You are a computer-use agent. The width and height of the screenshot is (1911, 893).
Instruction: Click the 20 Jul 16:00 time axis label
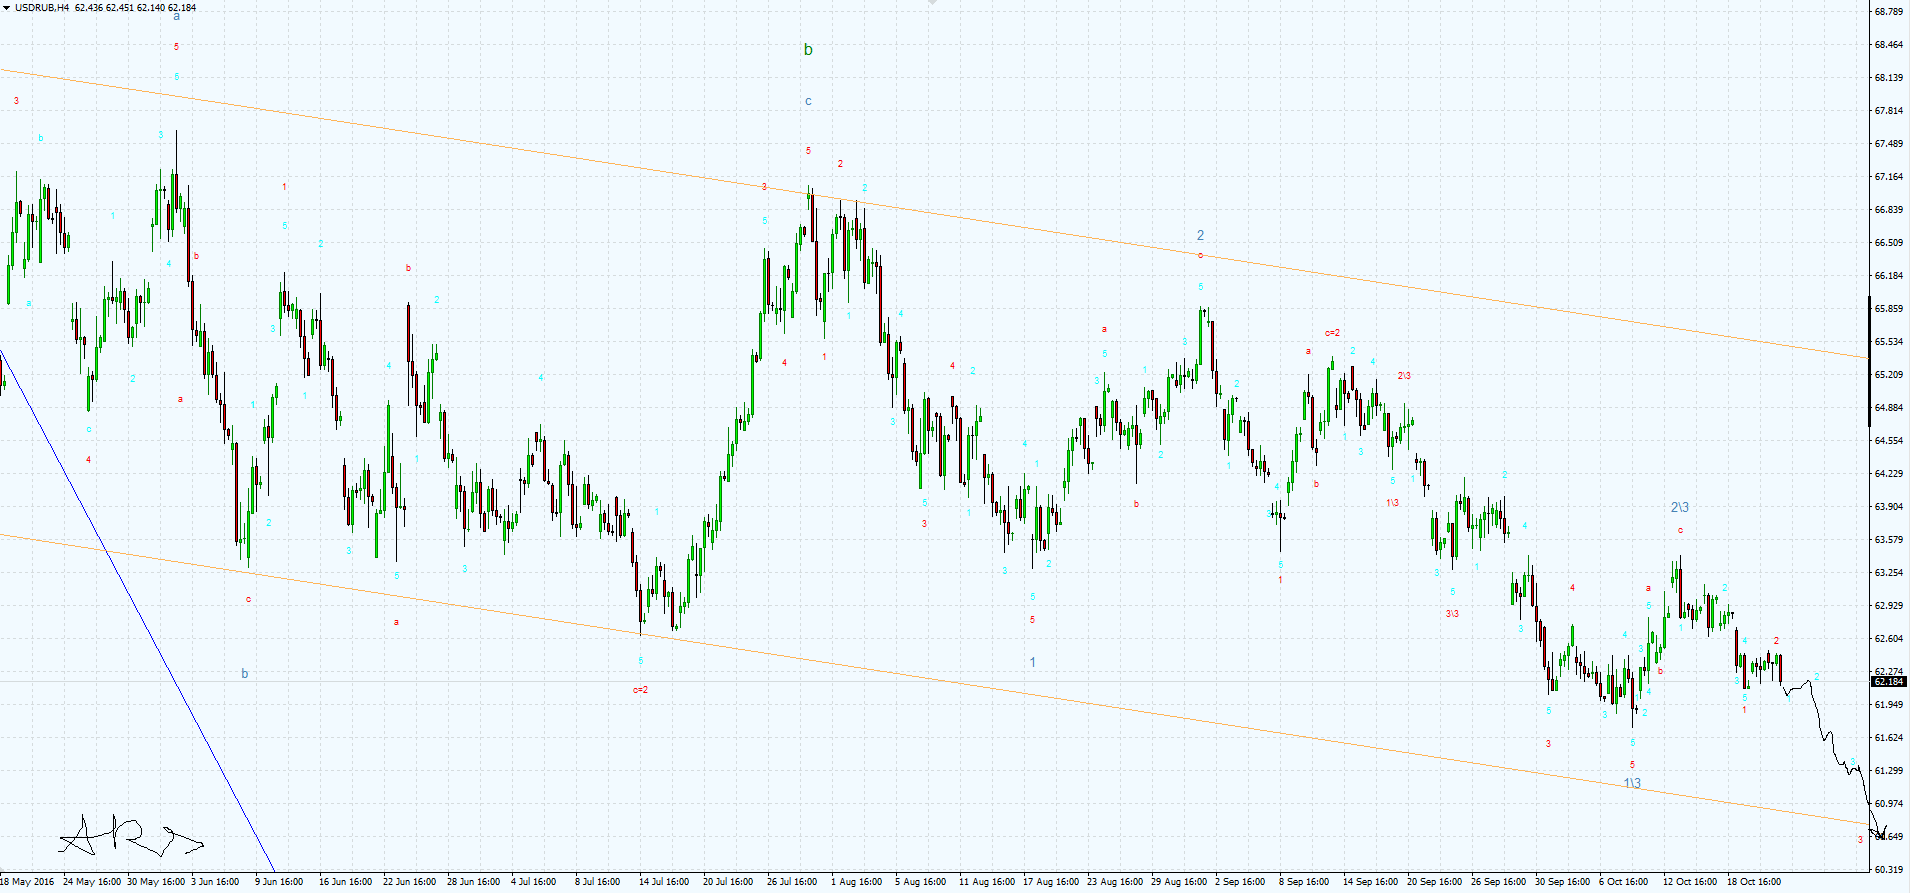[729, 882]
